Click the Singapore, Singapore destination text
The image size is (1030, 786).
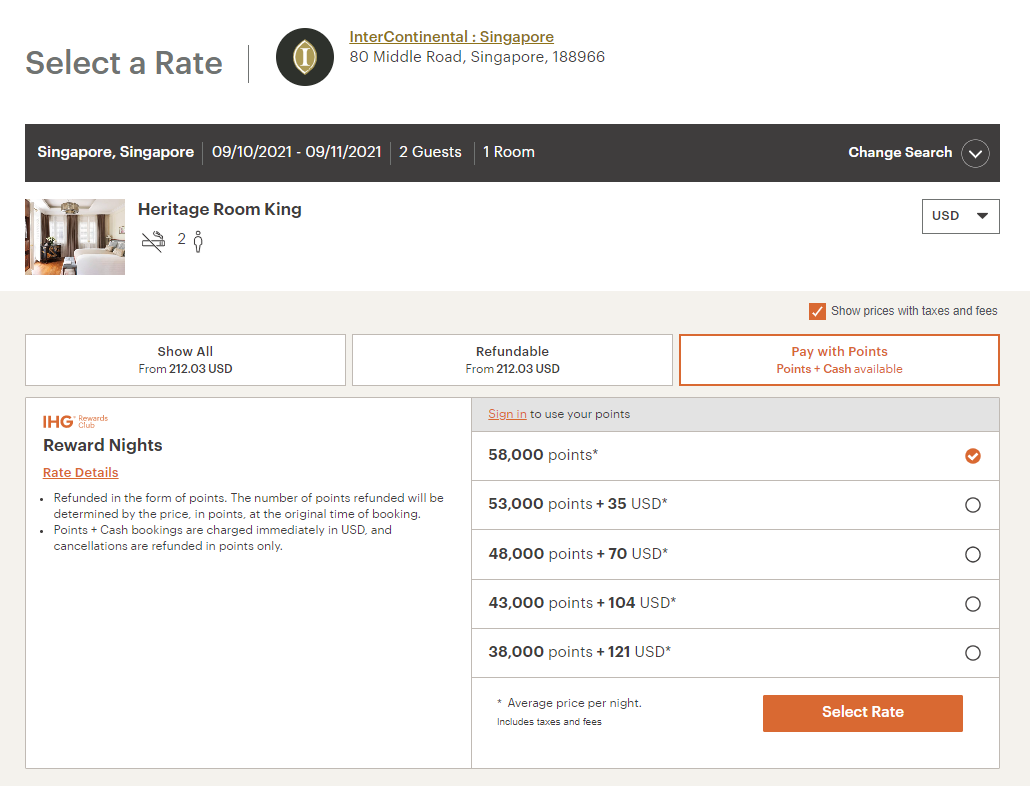point(116,152)
